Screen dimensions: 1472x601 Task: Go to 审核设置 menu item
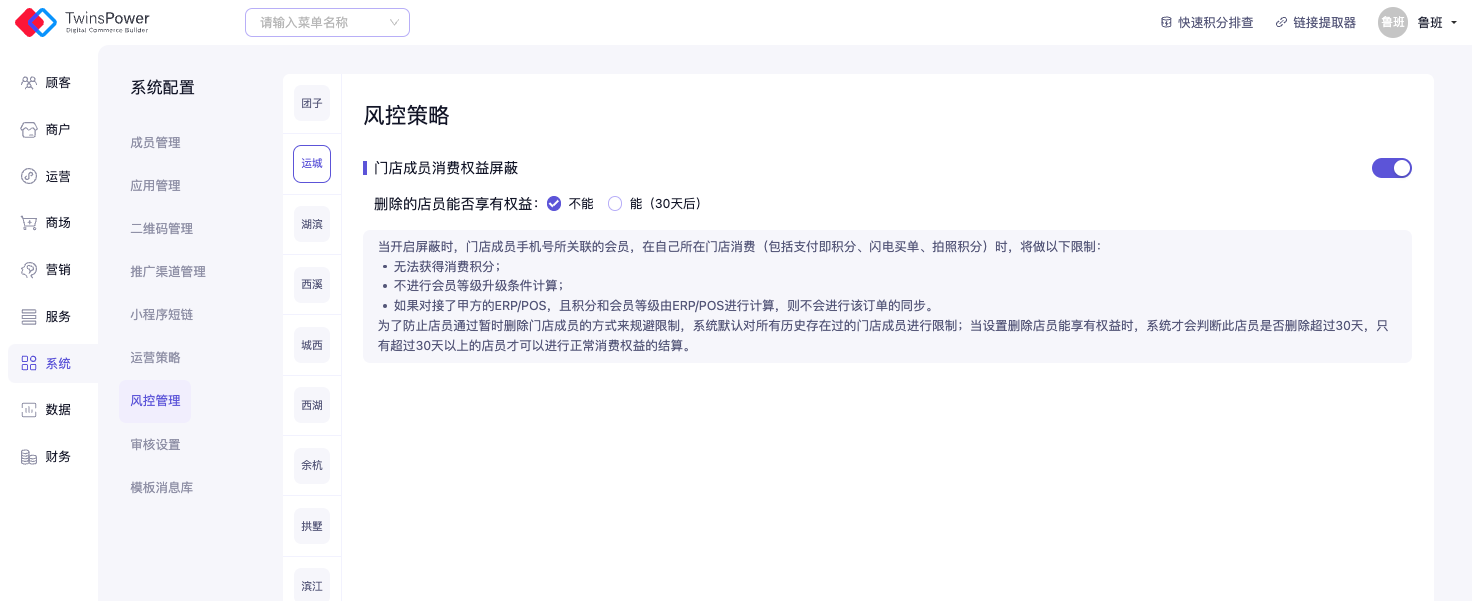pos(155,445)
